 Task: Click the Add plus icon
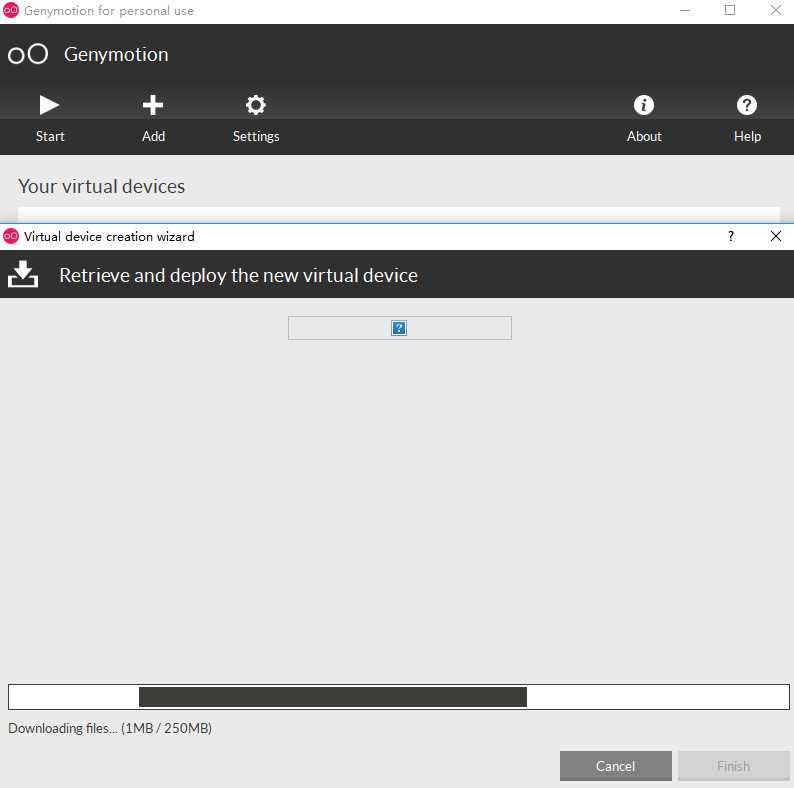point(152,105)
